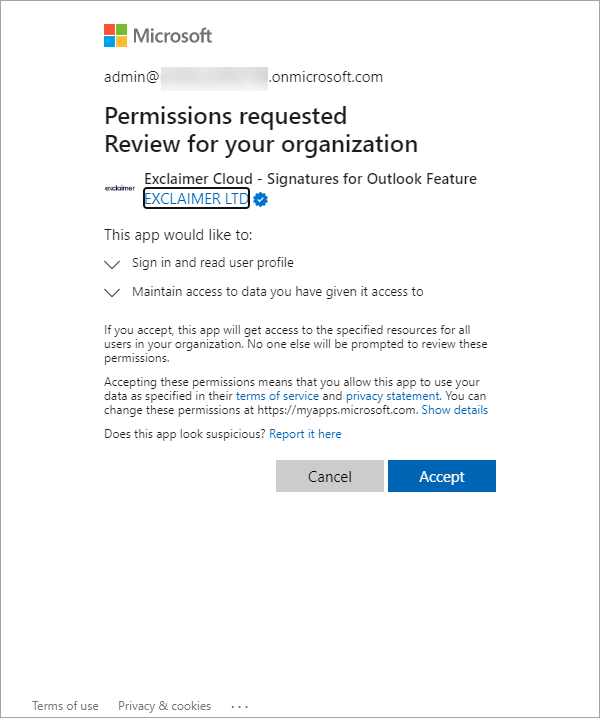
Task: Click the Microsoft four-square logo
Action: [x=115, y=36]
